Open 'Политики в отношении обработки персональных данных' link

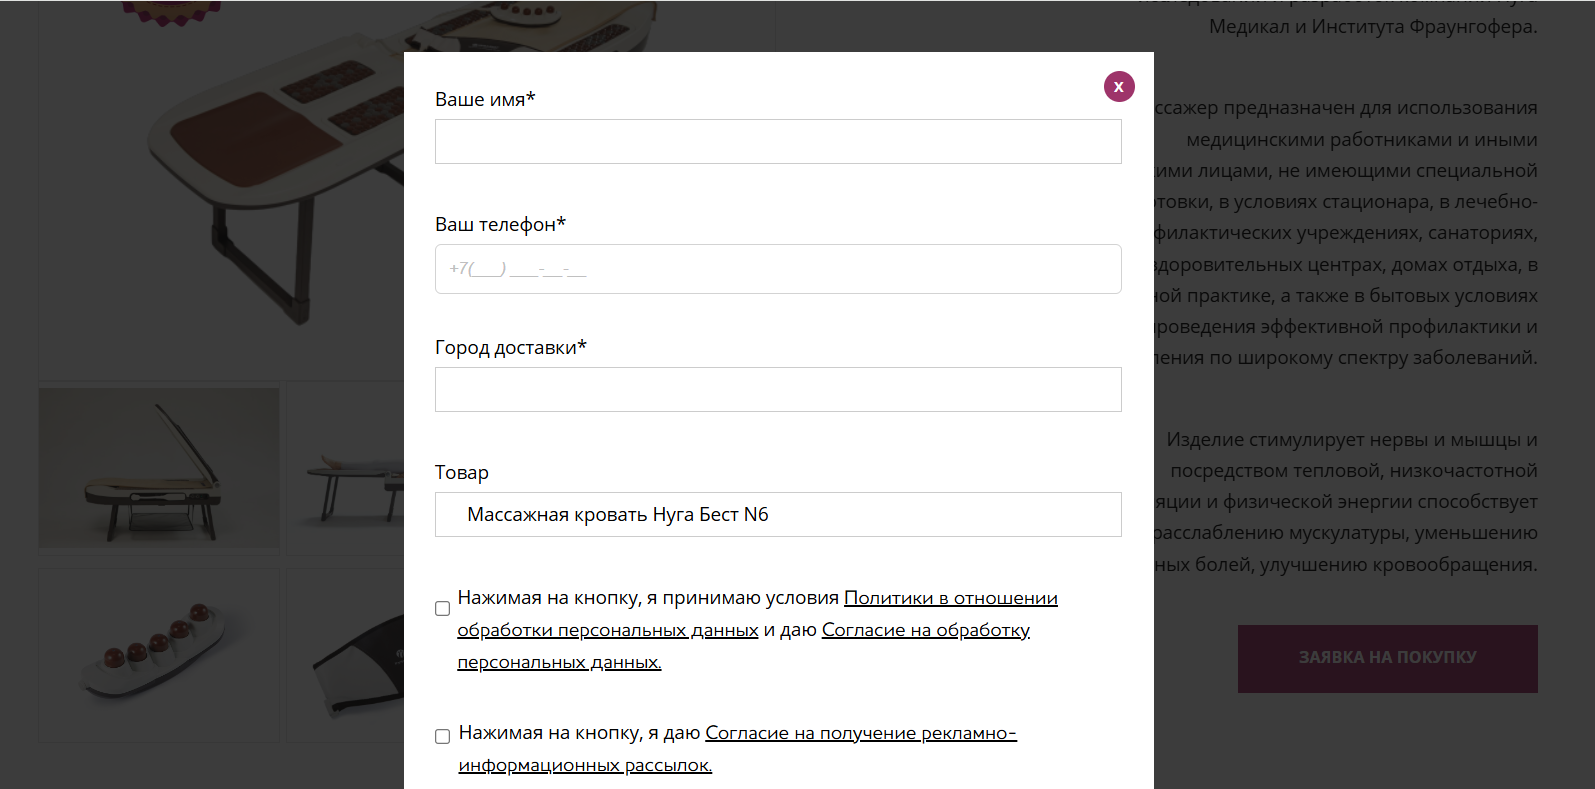(x=950, y=598)
